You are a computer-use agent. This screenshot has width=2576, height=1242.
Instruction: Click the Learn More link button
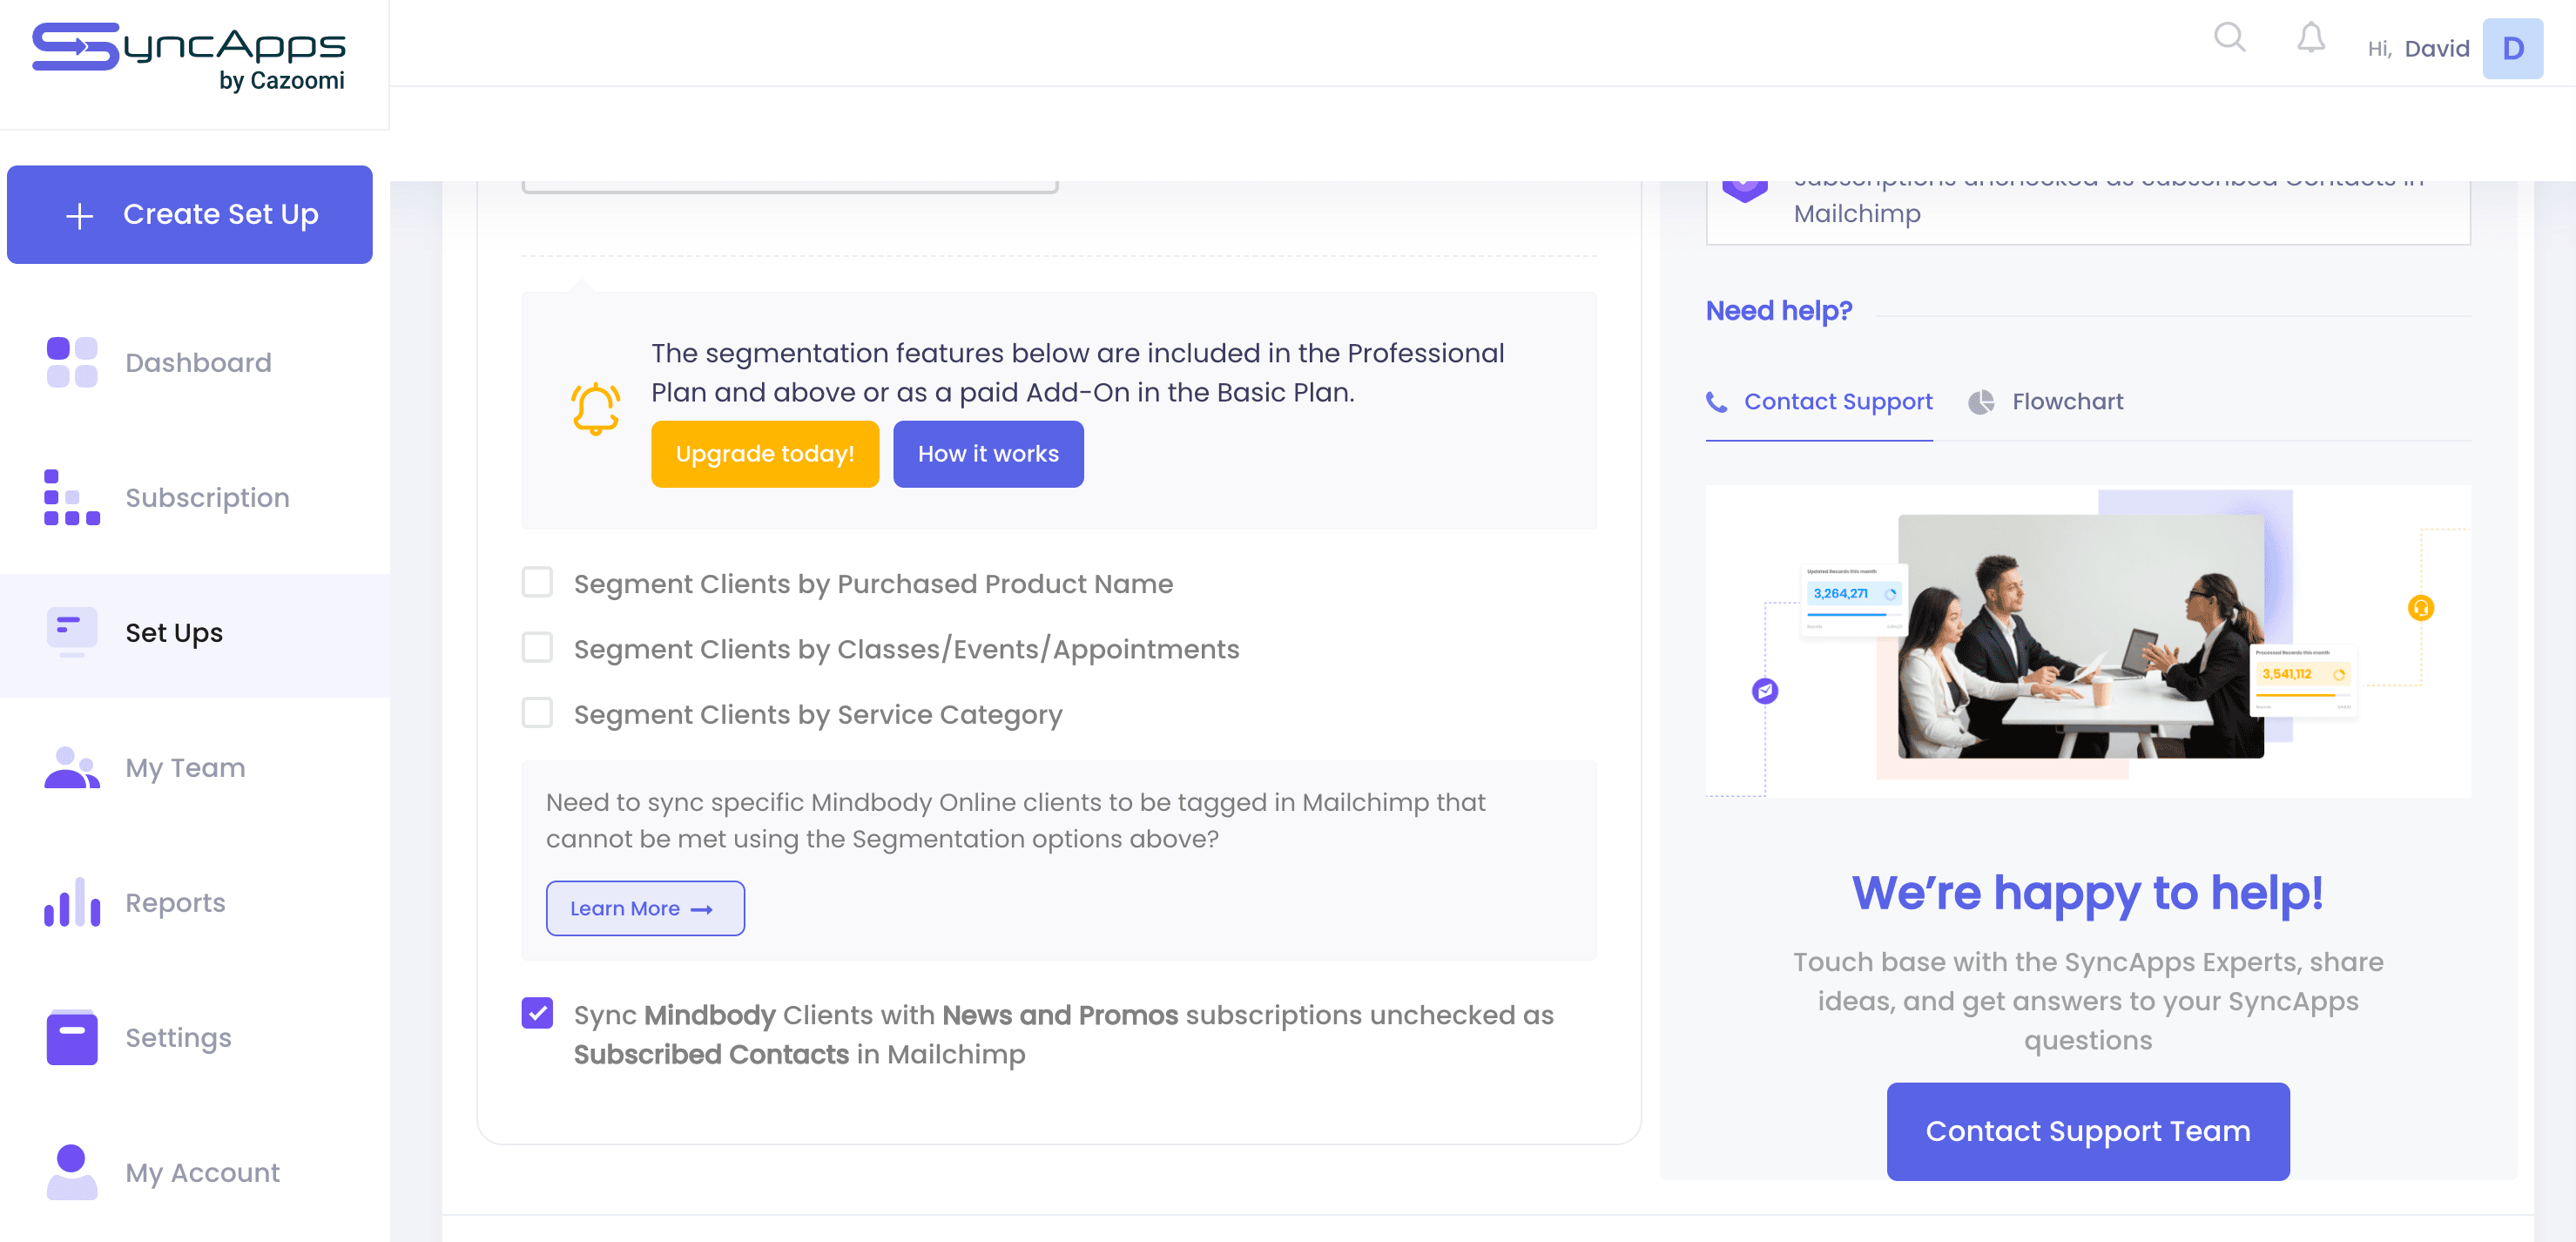pos(645,908)
